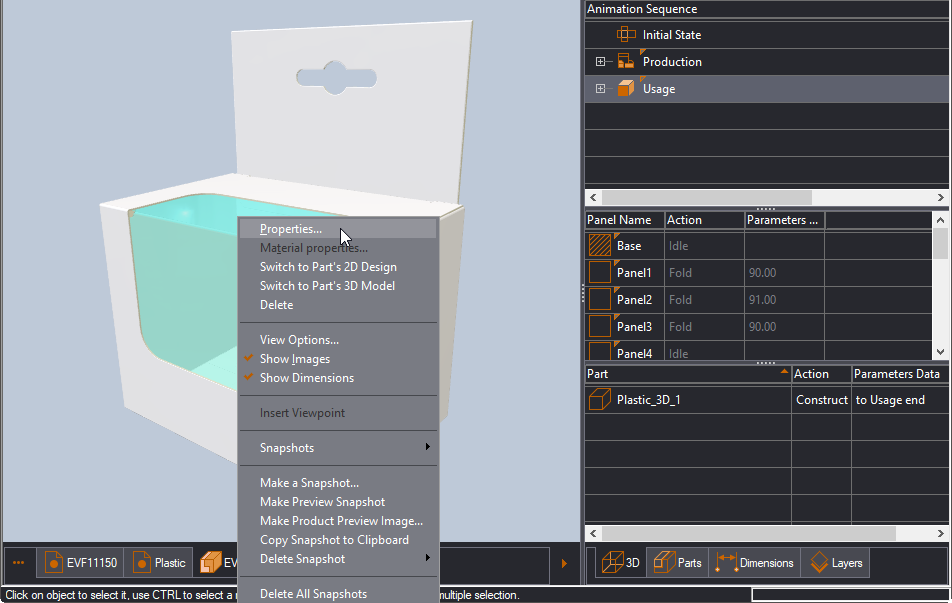Image resolution: width=952 pixels, height=603 pixels.
Task: Switch to the Dimensions tab
Action: coord(754,563)
